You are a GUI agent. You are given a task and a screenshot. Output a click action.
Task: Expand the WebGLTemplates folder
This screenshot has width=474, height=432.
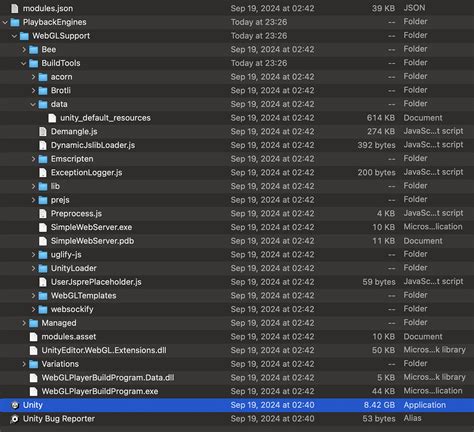[33, 296]
